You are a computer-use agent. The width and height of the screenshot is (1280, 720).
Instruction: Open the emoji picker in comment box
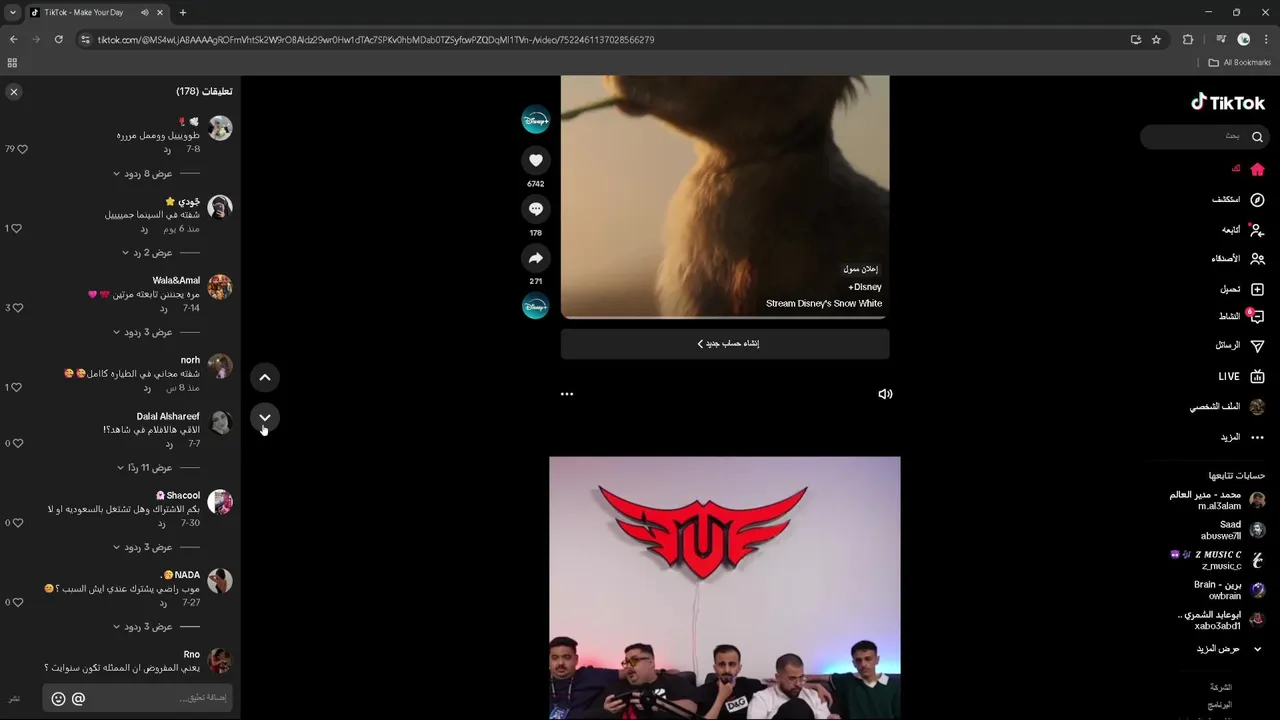point(58,699)
